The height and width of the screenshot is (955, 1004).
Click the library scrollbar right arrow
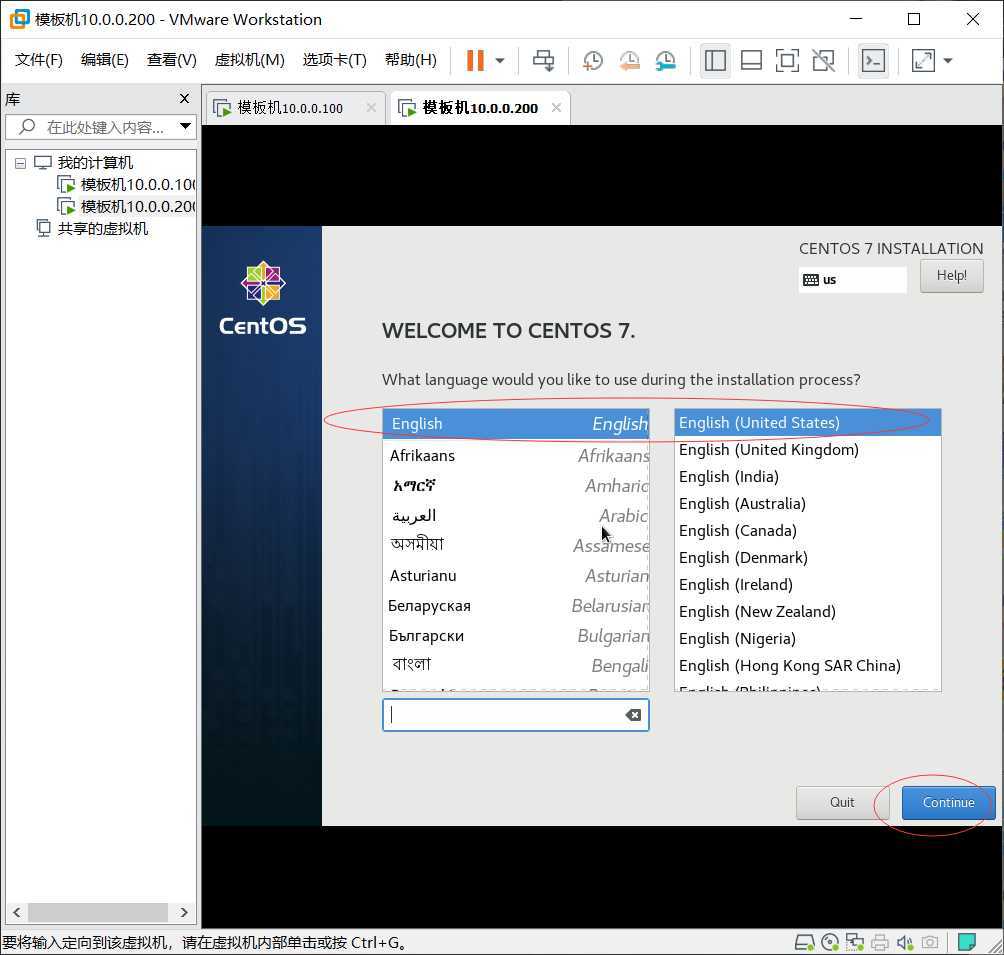184,912
